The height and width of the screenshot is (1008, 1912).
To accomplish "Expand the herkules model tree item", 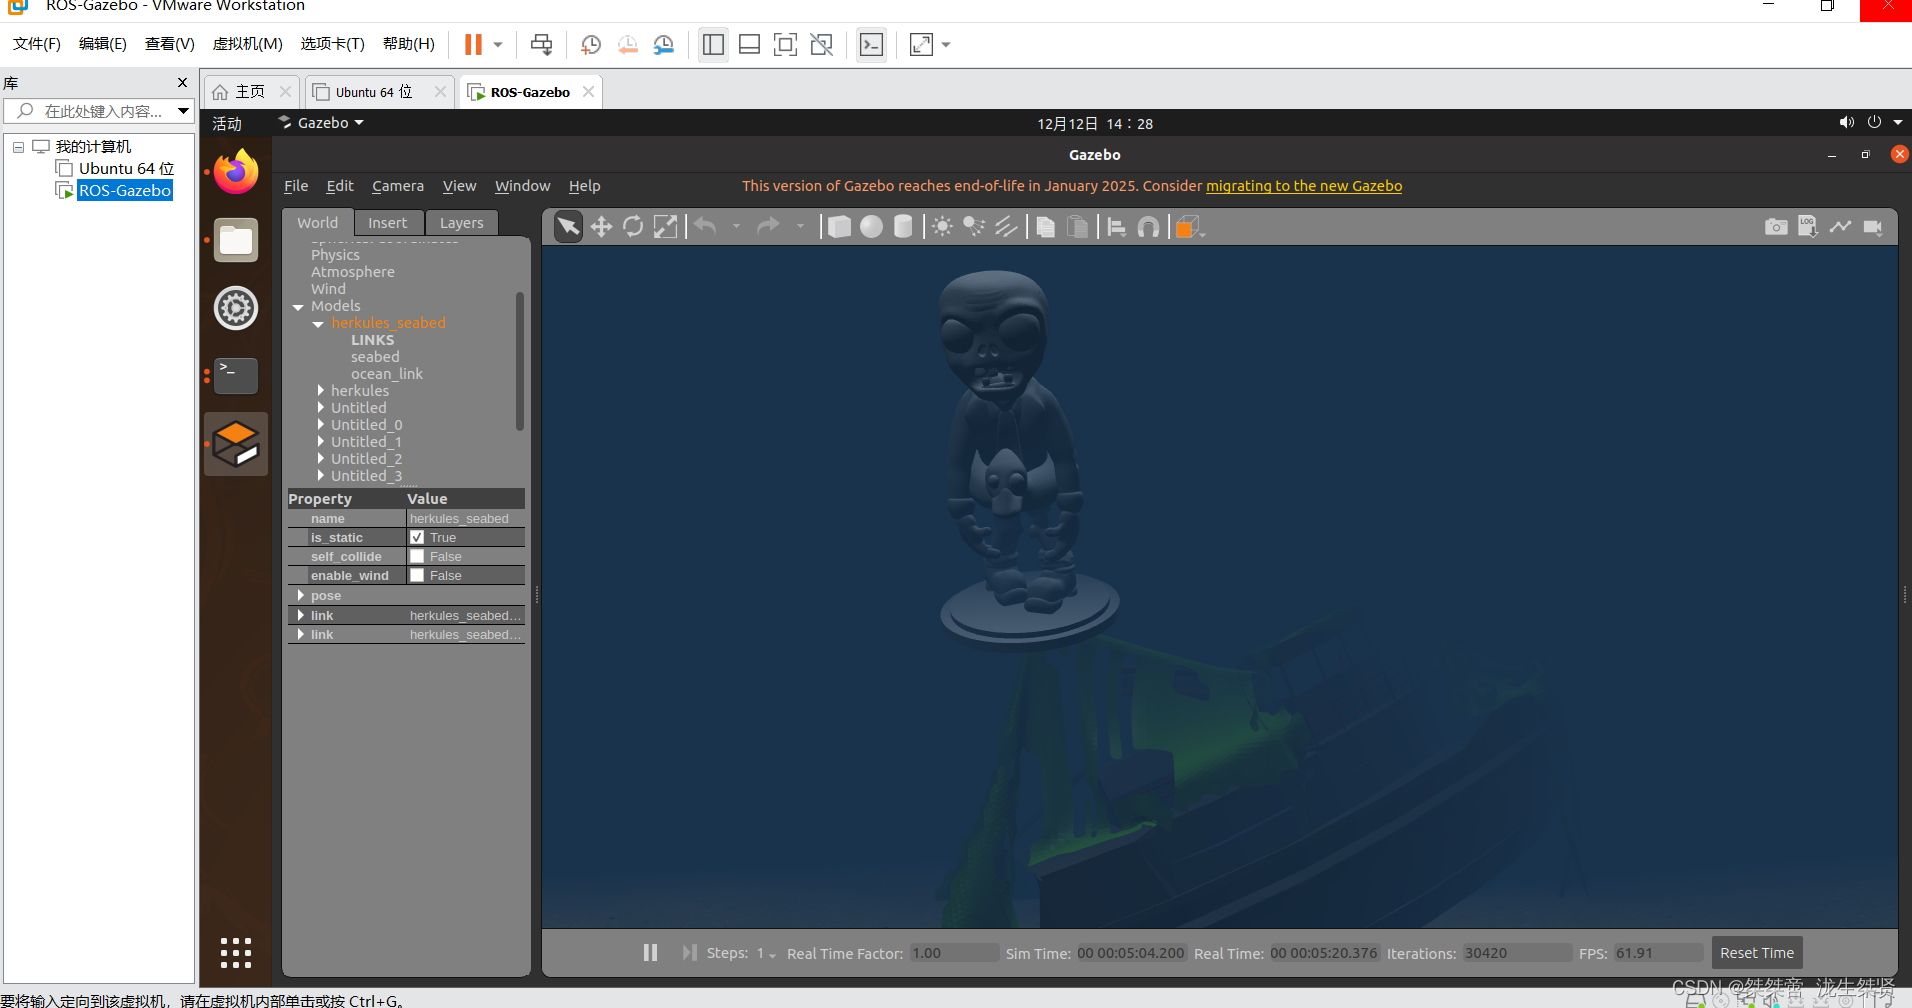I will [x=321, y=390].
